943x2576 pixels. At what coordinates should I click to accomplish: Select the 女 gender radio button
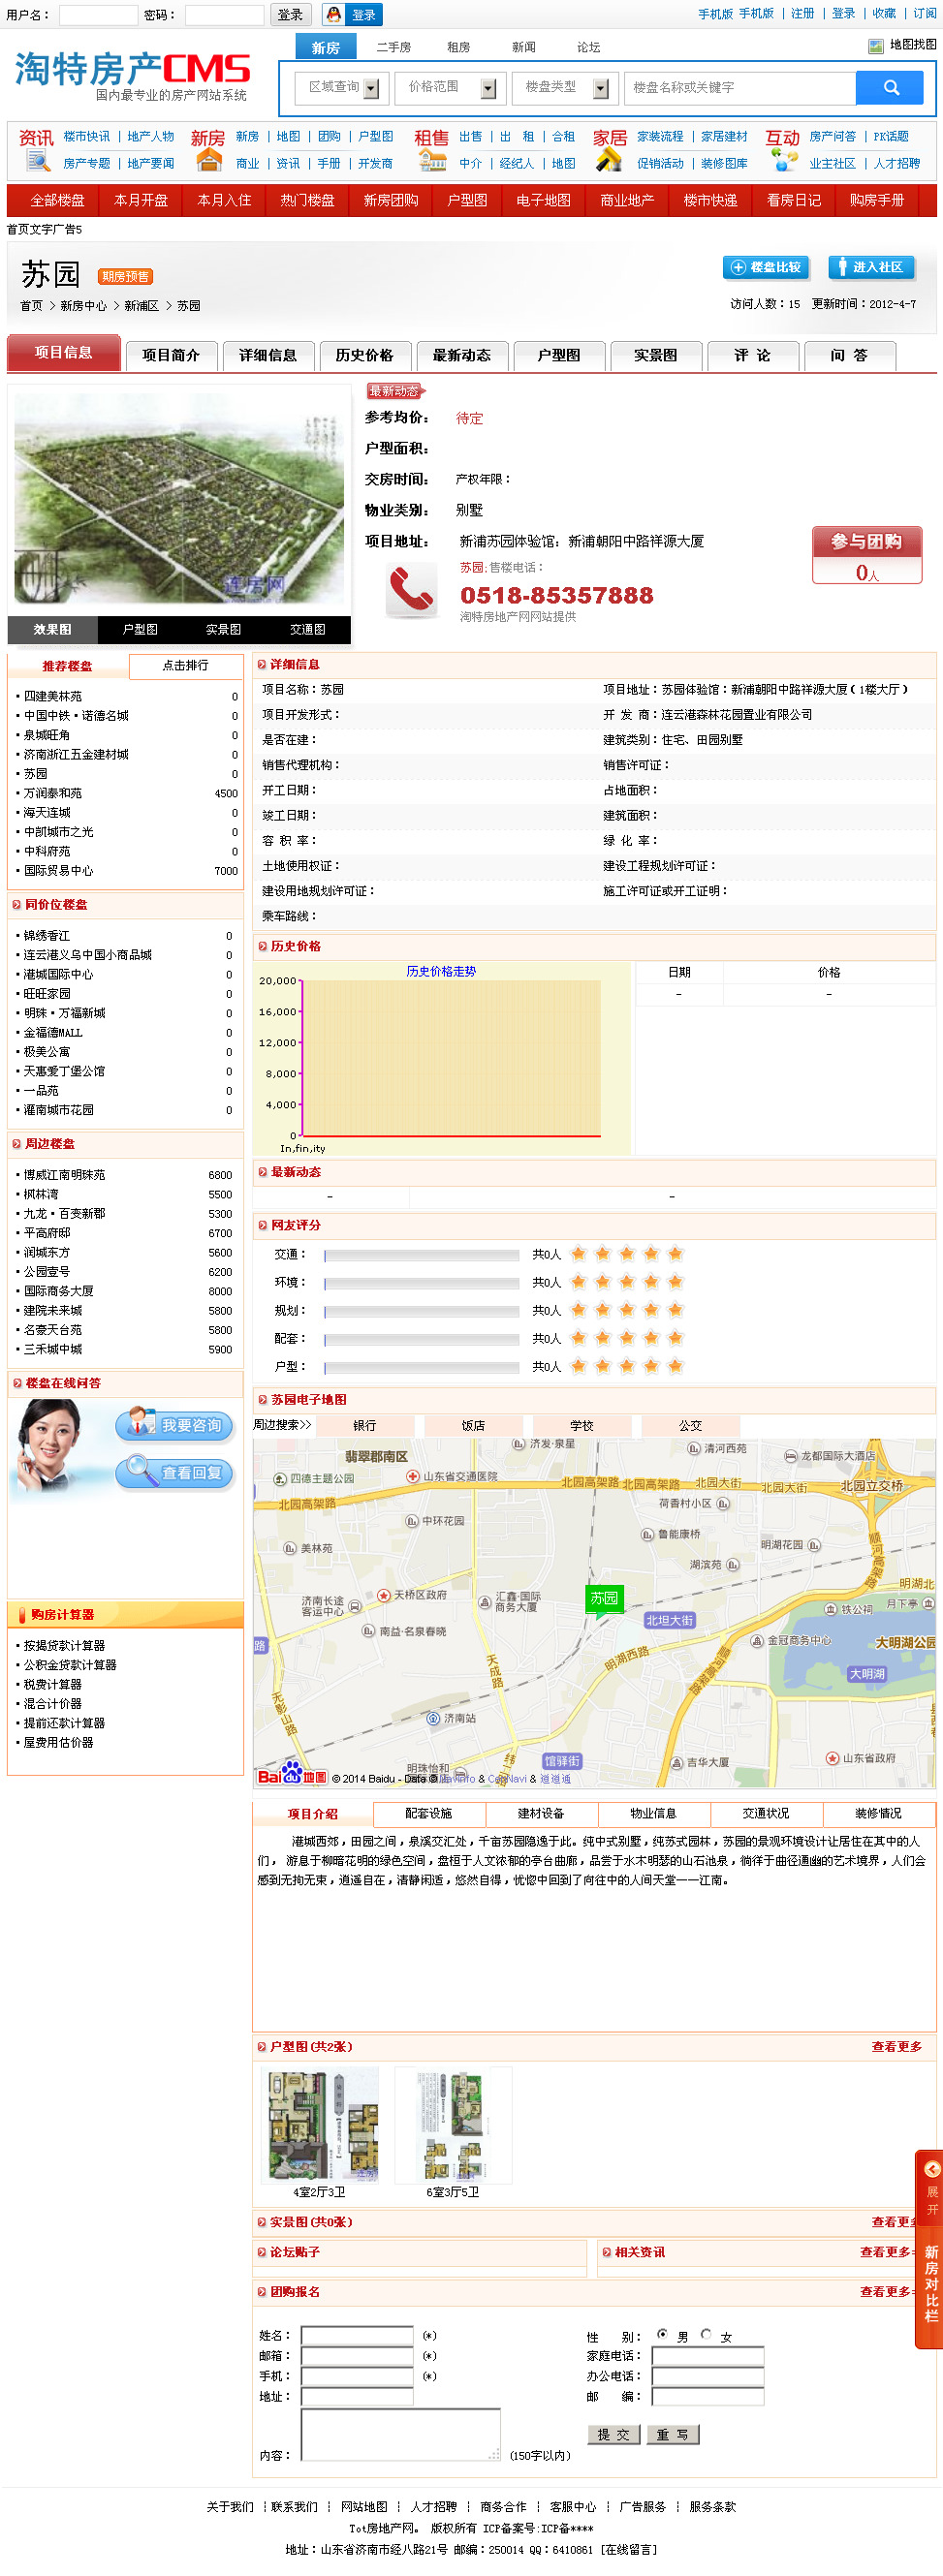[x=706, y=2334]
